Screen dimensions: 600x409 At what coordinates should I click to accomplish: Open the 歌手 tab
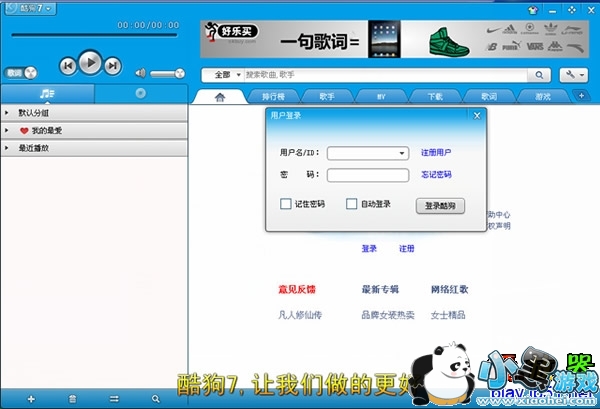[327, 97]
